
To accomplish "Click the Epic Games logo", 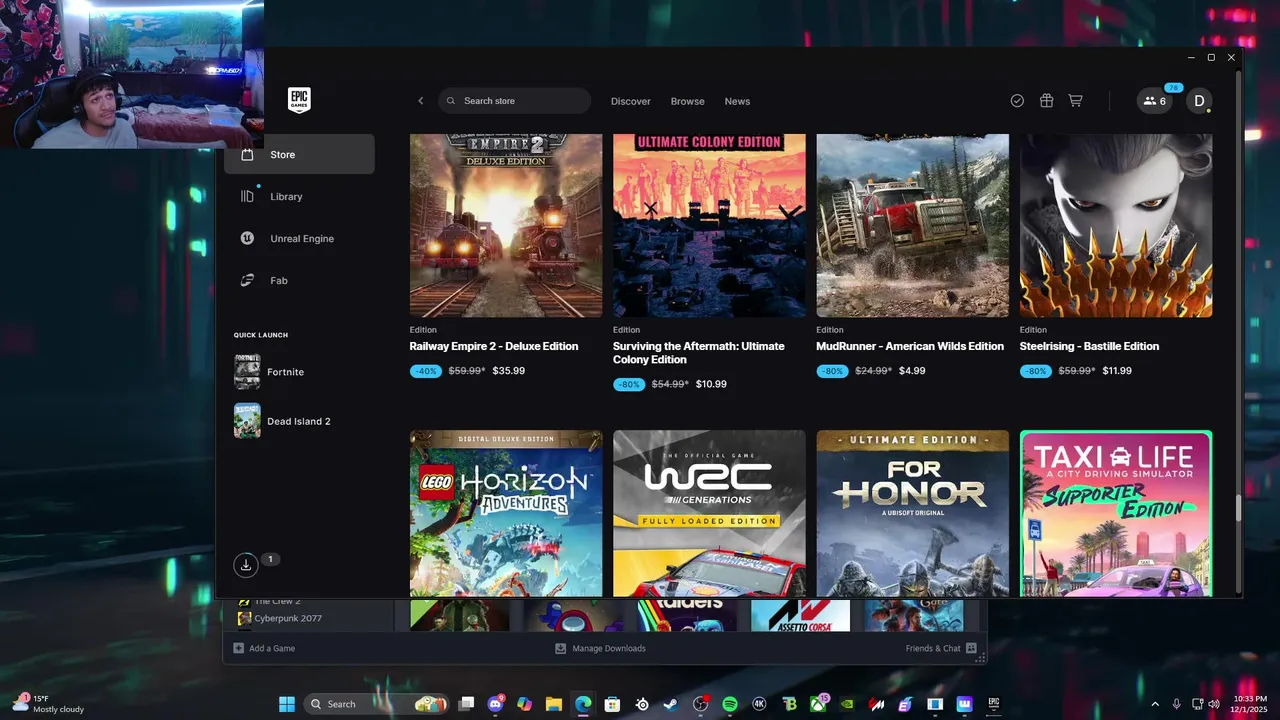I will click(299, 100).
